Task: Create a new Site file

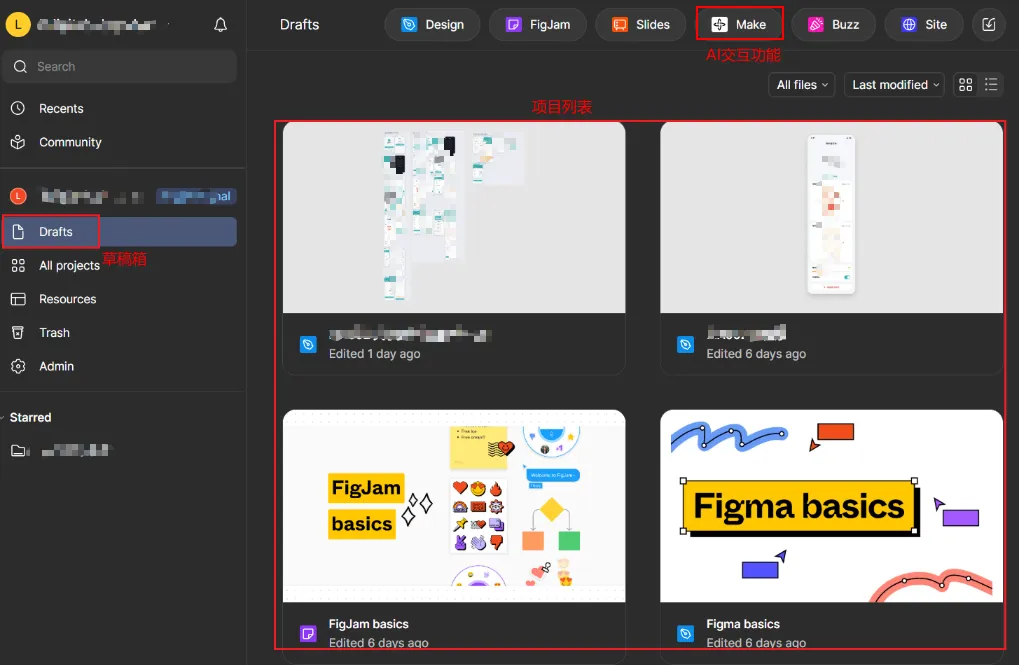Action: 923,25
